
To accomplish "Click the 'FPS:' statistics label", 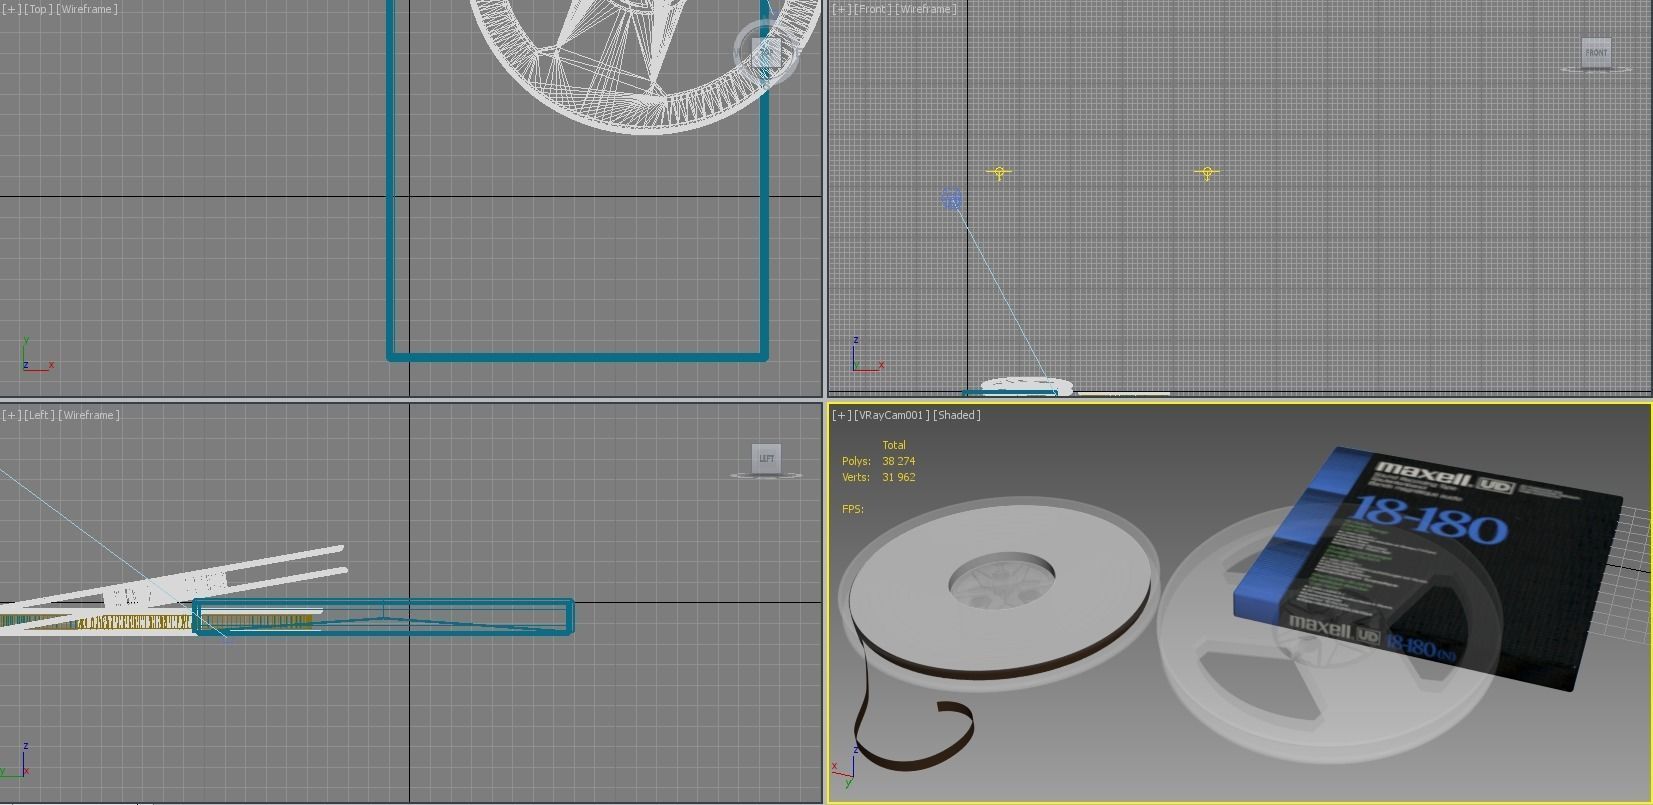I will click(x=853, y=509).
